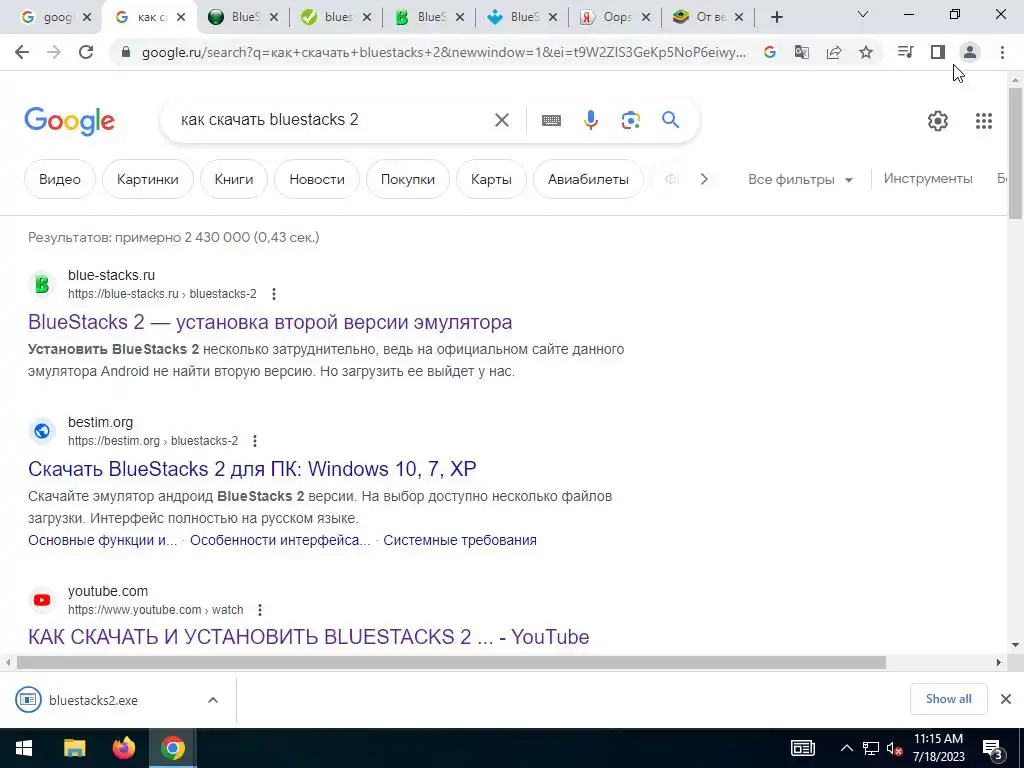
Task: Bookmark this page with the star icon
Action: click(866, 52)
